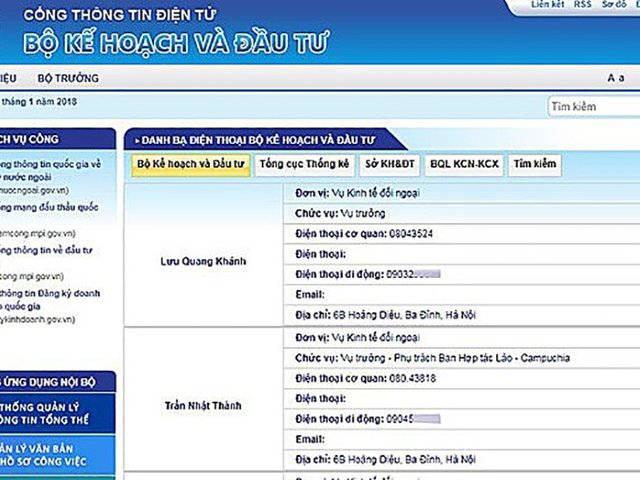Select the 'Bộ Kế hoạch và Đầu tư' tab
Viewport: 640px width, 480px height.
click(190, 164)
